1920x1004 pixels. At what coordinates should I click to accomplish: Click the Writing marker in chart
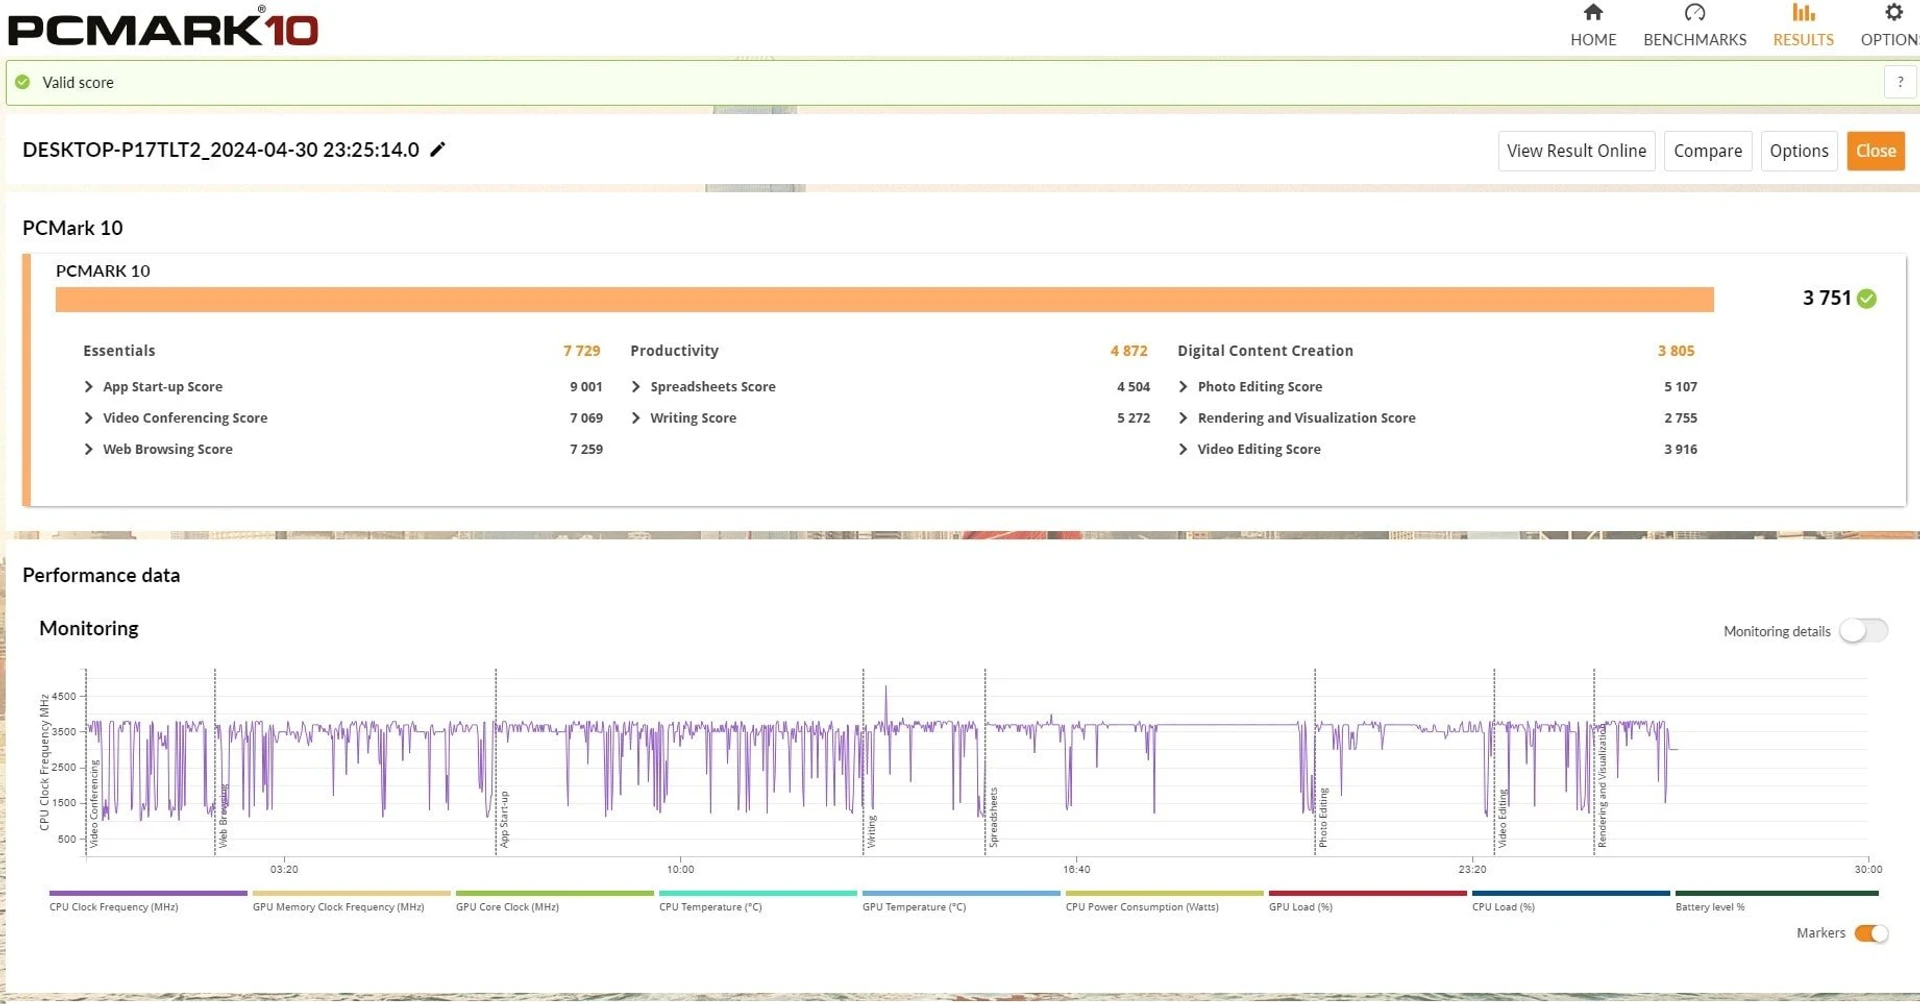(x=871, y=832)
